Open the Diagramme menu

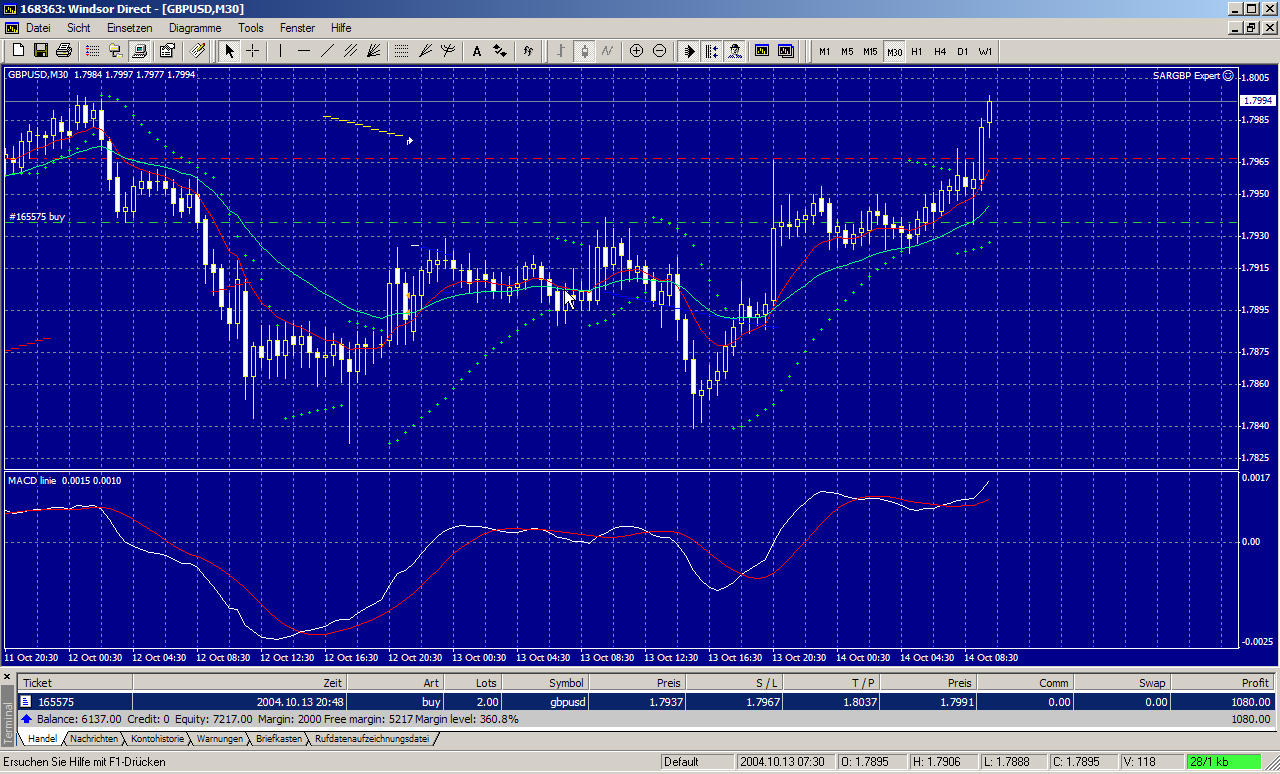click(194, 28)
